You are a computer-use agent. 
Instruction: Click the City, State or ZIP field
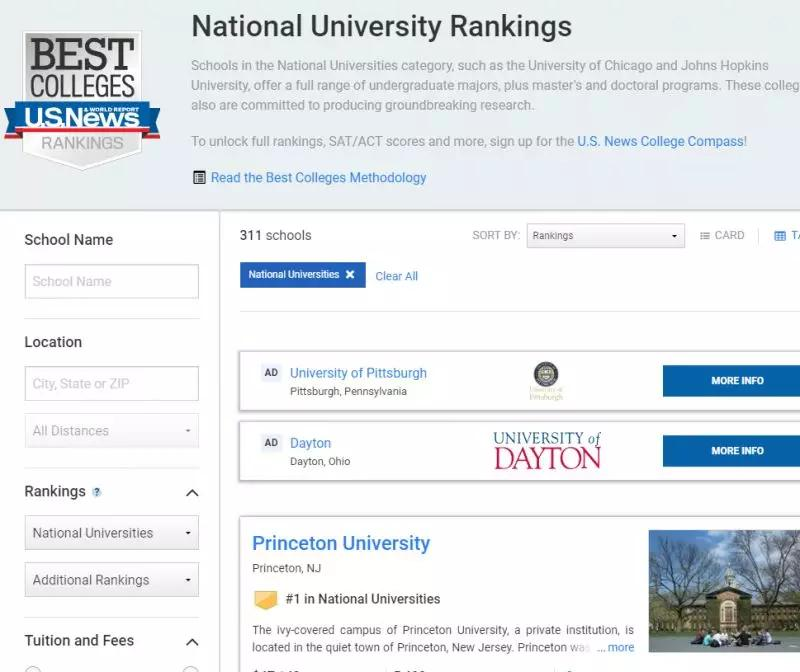[x=112, y=383]
